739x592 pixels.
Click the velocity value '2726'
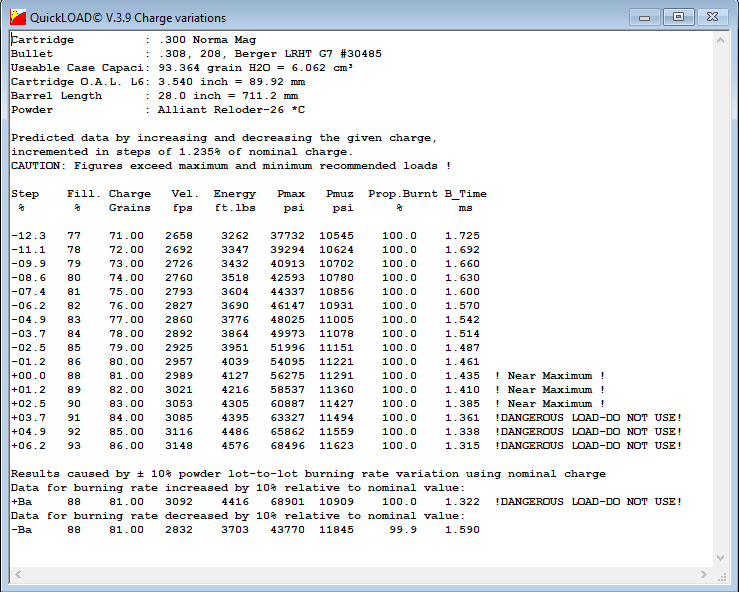[x=179, y=264]
